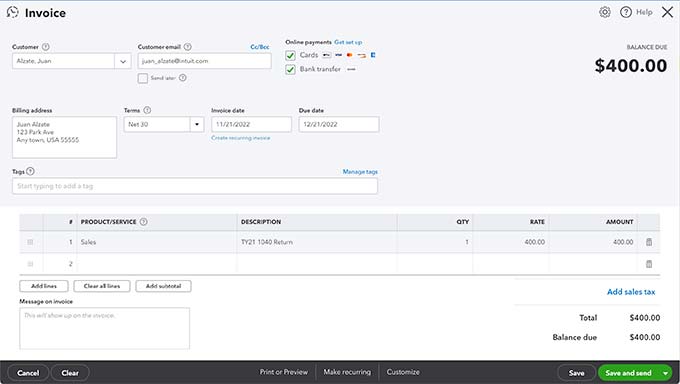The height and width of the screenshot is (384, 680).
Task: Delete line 2 with trash icon
Action: click(x=649, y=264)
